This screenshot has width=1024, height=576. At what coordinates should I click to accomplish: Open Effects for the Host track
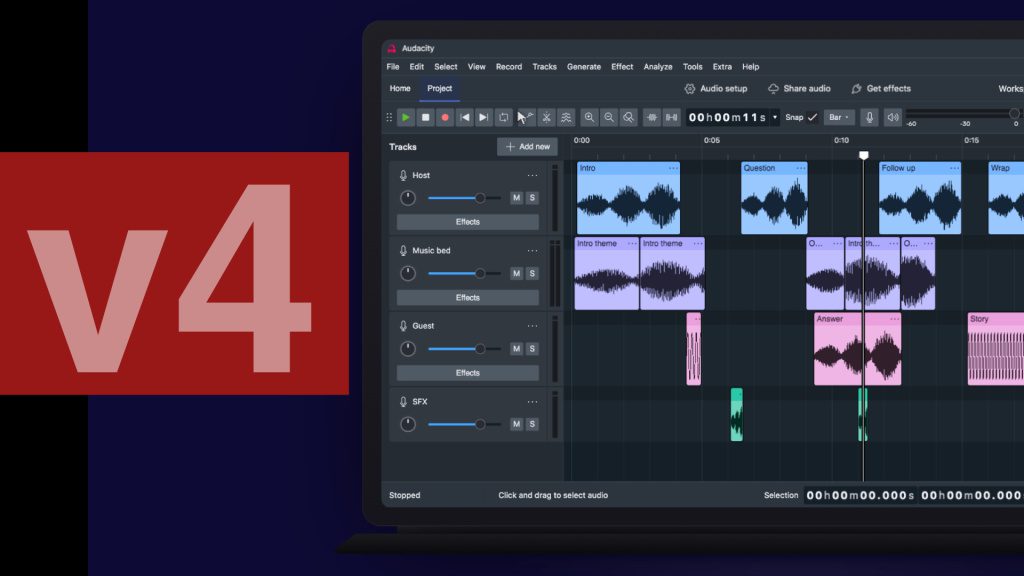[x=468, y=222]
